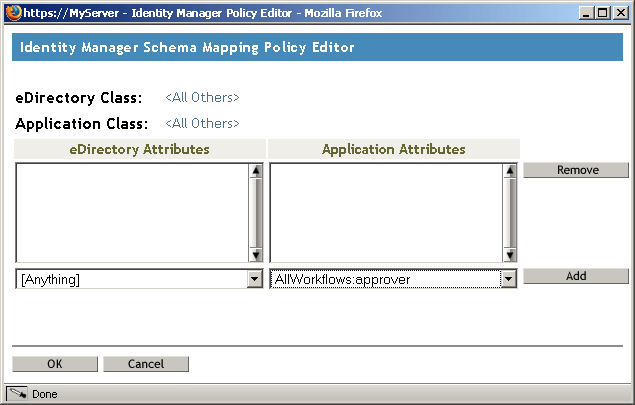Image resolution: width=635 pixels, height=405 pixels.
Task: Click up arrow of eDirectory Attributes scrollbar
Action: click(x=256, y=171)
